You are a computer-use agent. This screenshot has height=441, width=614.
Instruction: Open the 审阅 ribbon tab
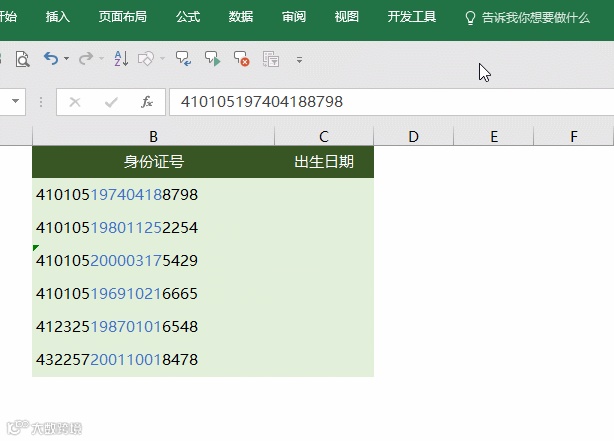click(294, 17)
